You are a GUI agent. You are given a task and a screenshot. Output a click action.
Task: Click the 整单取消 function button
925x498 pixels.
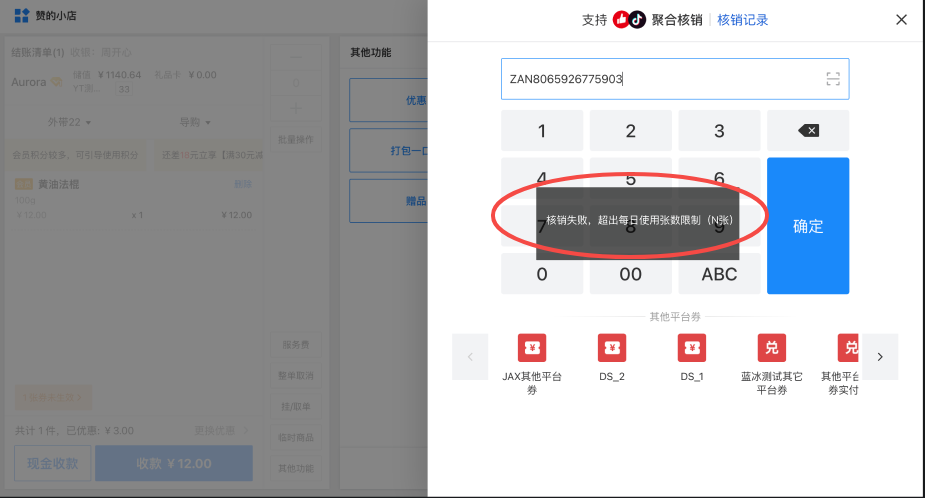click(x=297, y=376)
